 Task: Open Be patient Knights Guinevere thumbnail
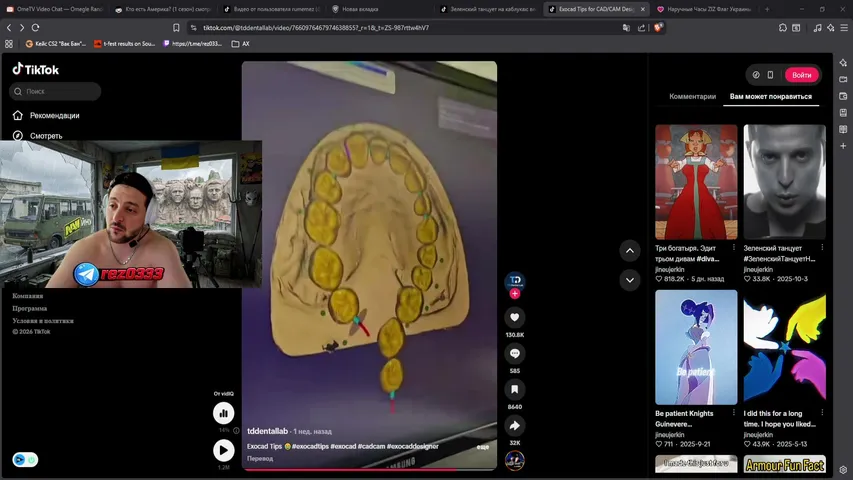point(696,347)
